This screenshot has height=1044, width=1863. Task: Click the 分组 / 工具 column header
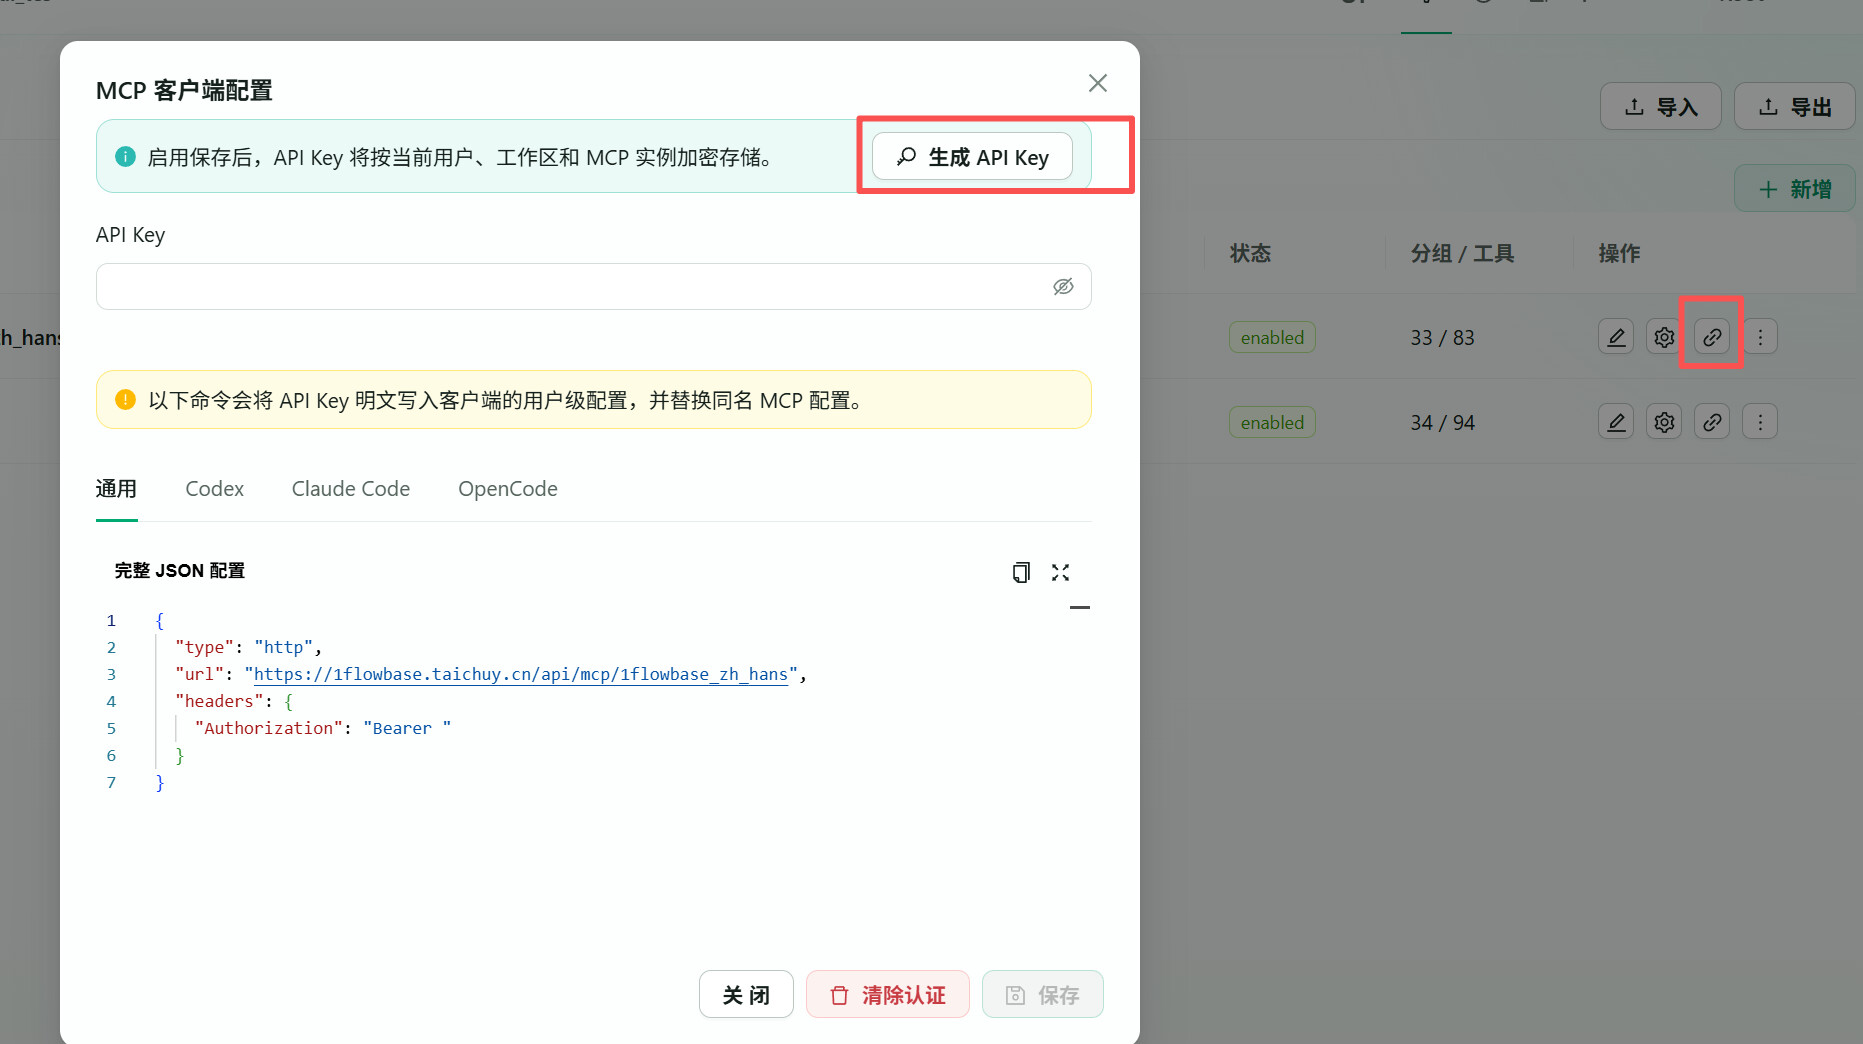tap(1462, 253)
